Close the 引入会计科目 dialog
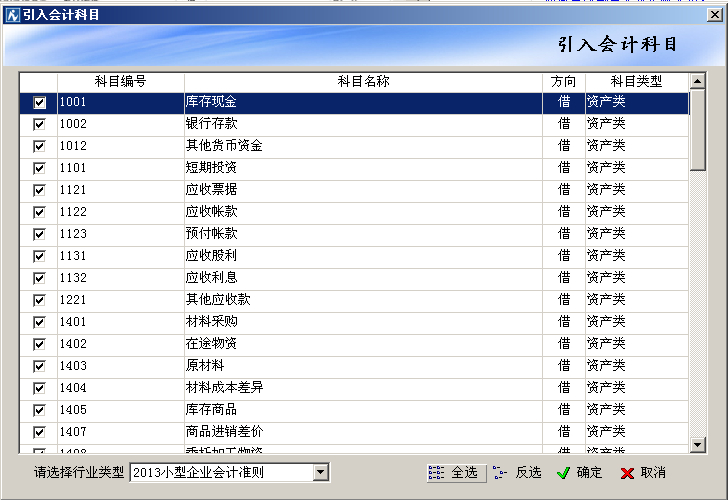Screen dimensions: 728x500 point(715,15)
